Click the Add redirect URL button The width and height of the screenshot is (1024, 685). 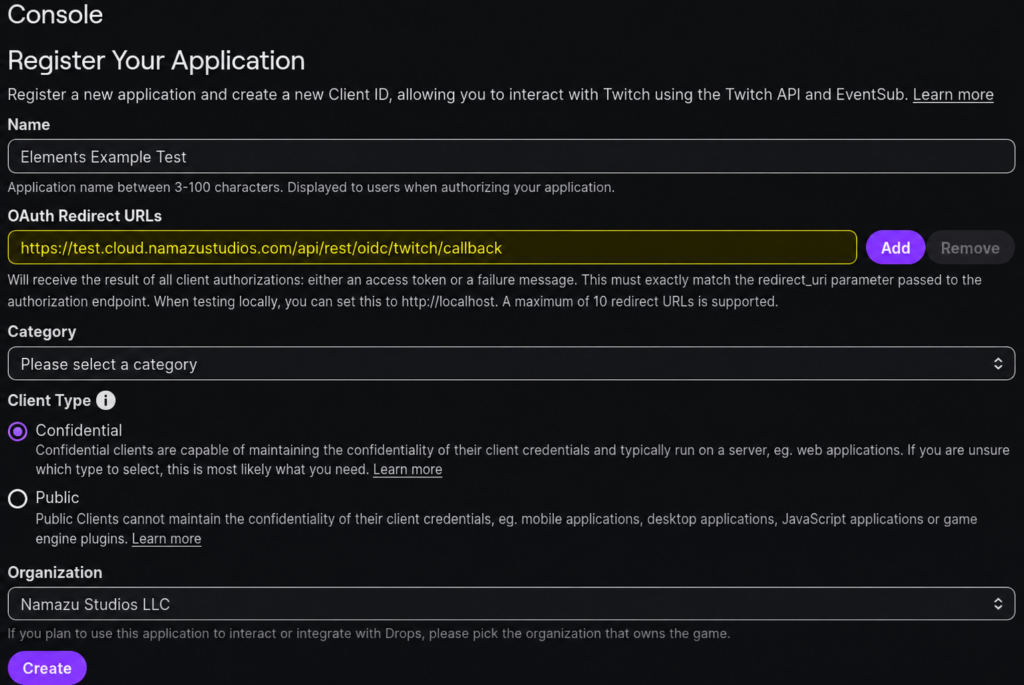pyautogui.click(x=895, y=247)
